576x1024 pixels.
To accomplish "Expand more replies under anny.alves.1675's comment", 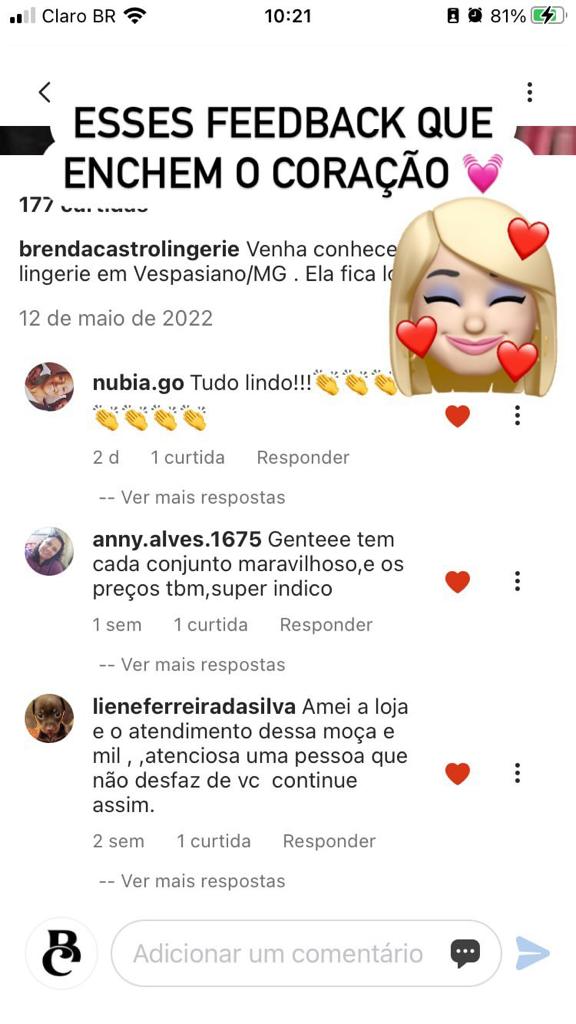I will pos(192,665).
